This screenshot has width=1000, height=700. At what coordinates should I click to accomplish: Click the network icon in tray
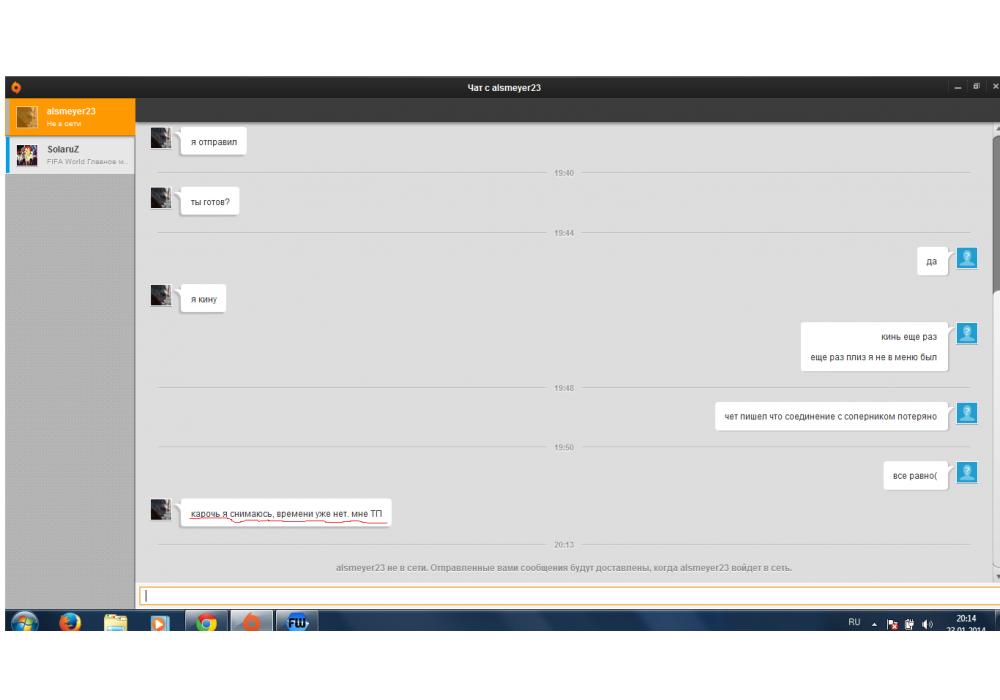point(909,624)
